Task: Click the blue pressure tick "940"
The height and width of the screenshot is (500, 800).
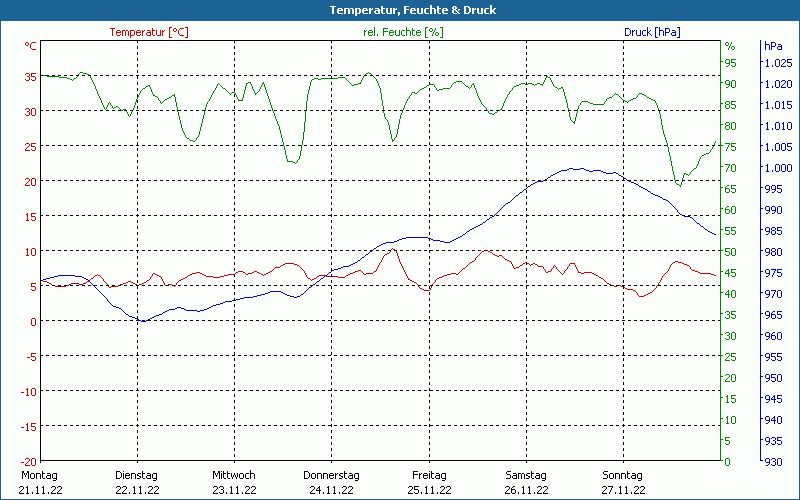Action: click(773, 420)
